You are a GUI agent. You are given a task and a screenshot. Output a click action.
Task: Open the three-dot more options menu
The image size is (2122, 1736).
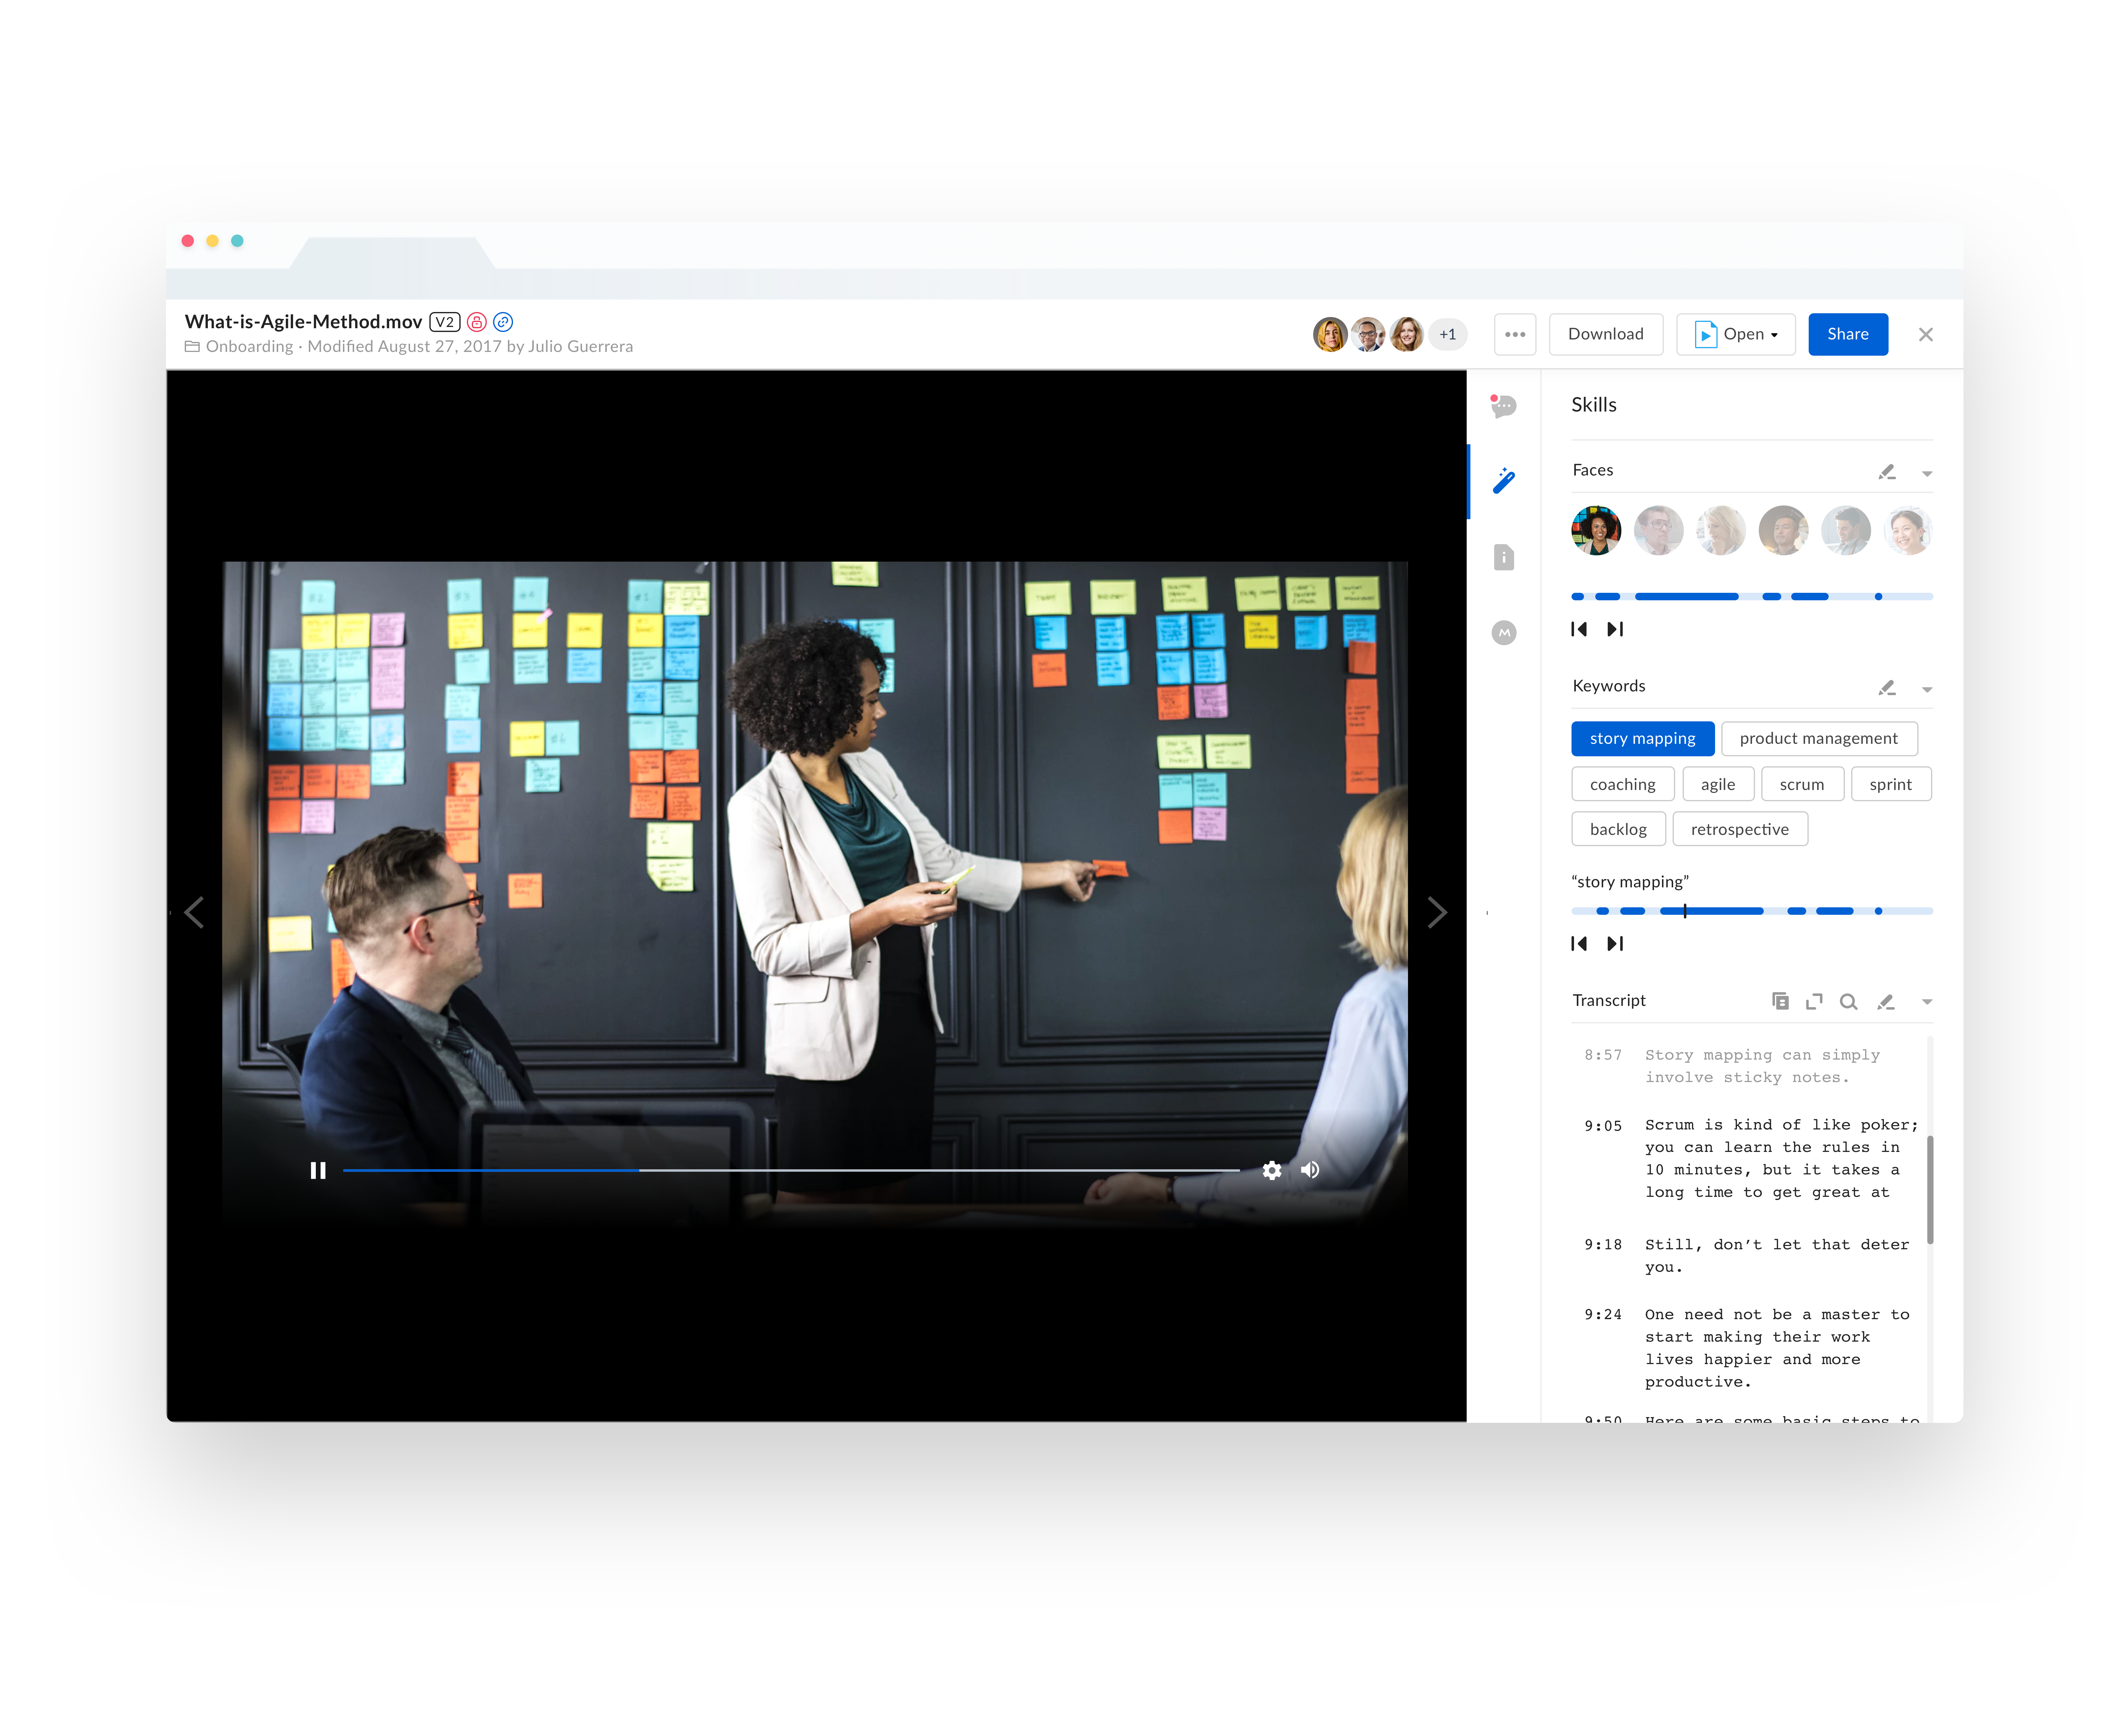1515,334
